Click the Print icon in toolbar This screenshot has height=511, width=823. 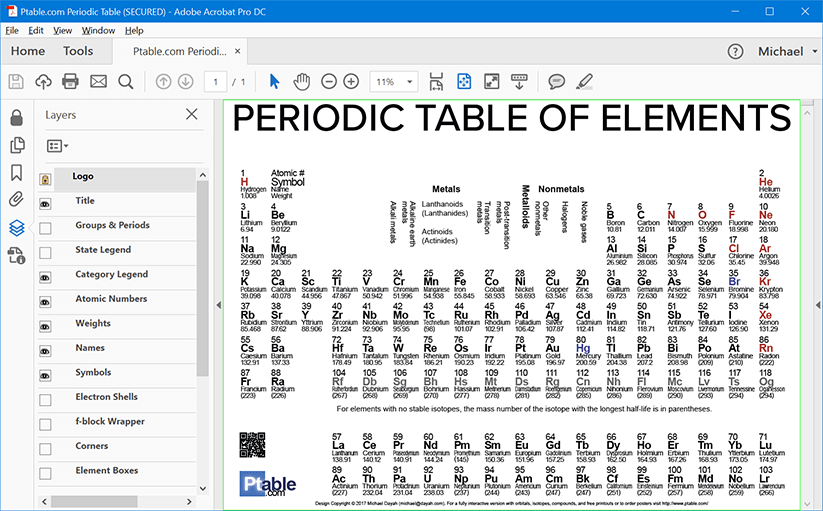click(x=70, y=81)
